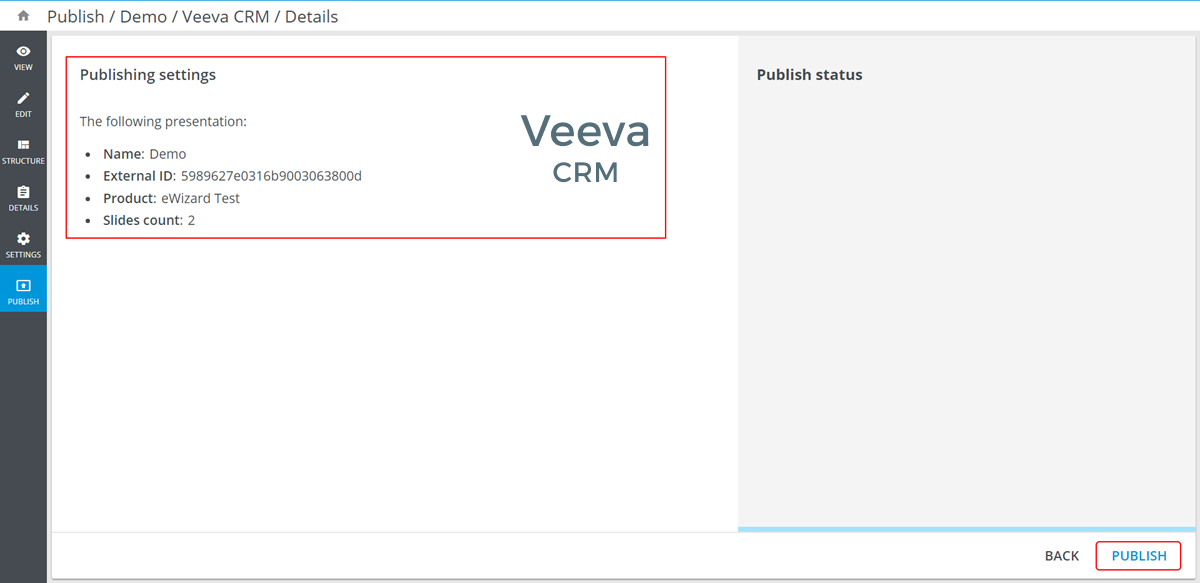Click the External ID value text
Viewport: 1200px width, 583px height.
271,176
